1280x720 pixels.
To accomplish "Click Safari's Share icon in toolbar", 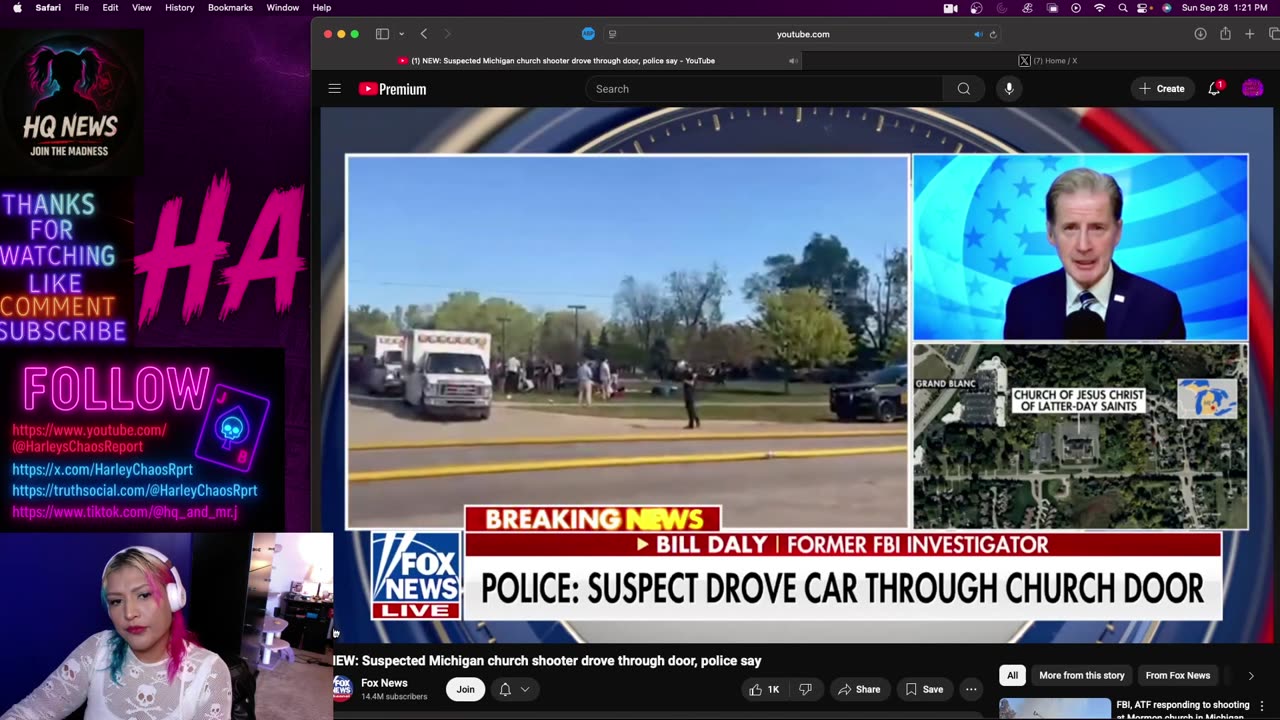I will [1225, 34].
